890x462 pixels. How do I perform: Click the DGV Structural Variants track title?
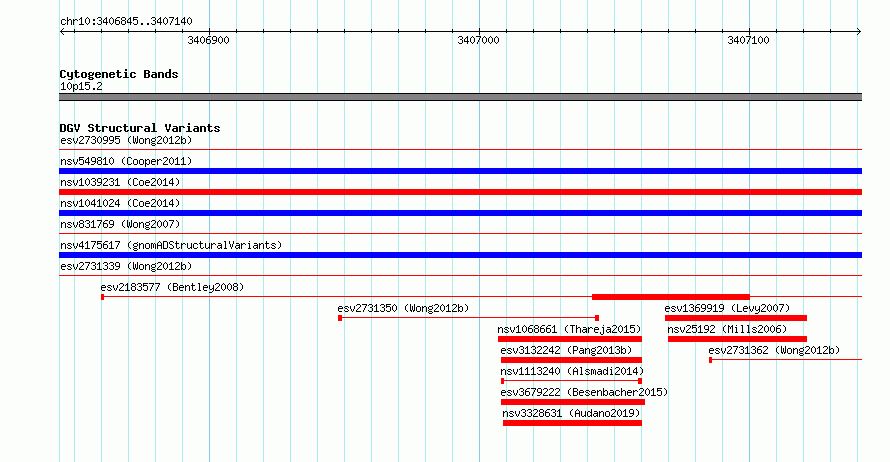click(x=140, y=128)
